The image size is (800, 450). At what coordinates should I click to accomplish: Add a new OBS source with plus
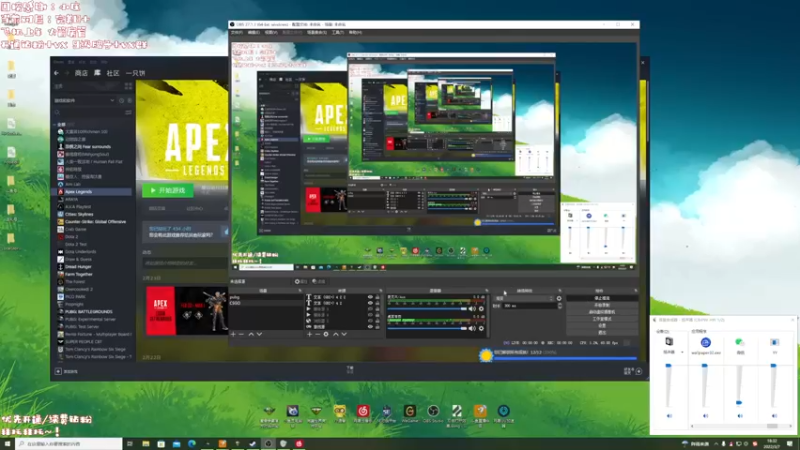pos(309,334)
